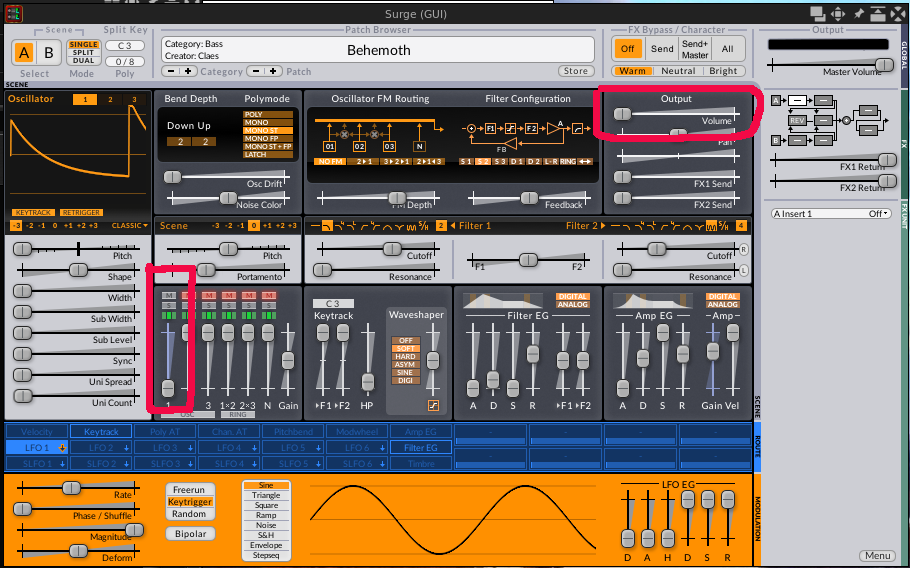Open the Filter 1 type menu
Screen dimensions: 910x568
(475, 226)
